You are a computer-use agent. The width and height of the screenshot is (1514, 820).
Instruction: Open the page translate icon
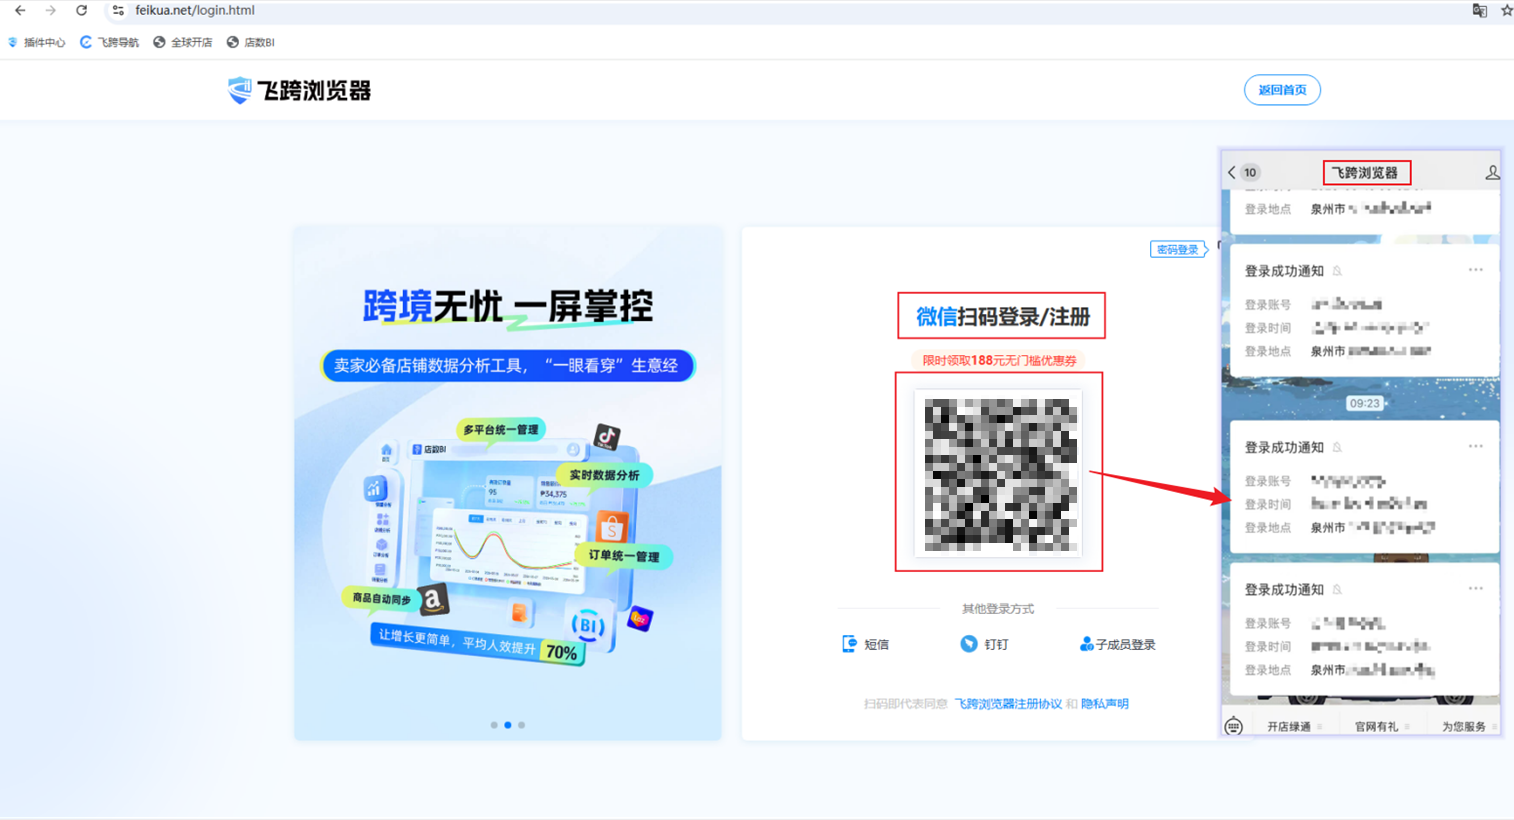point(1479,11)
